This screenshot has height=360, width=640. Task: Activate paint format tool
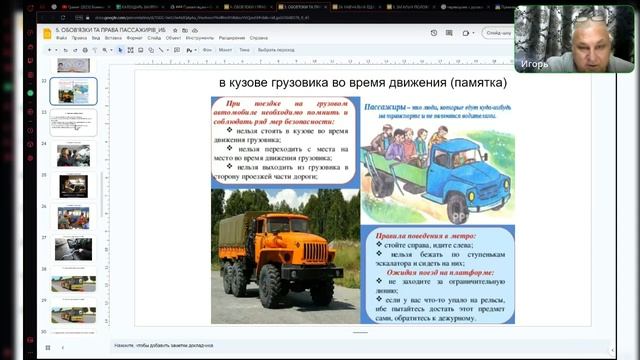point(95,50)
